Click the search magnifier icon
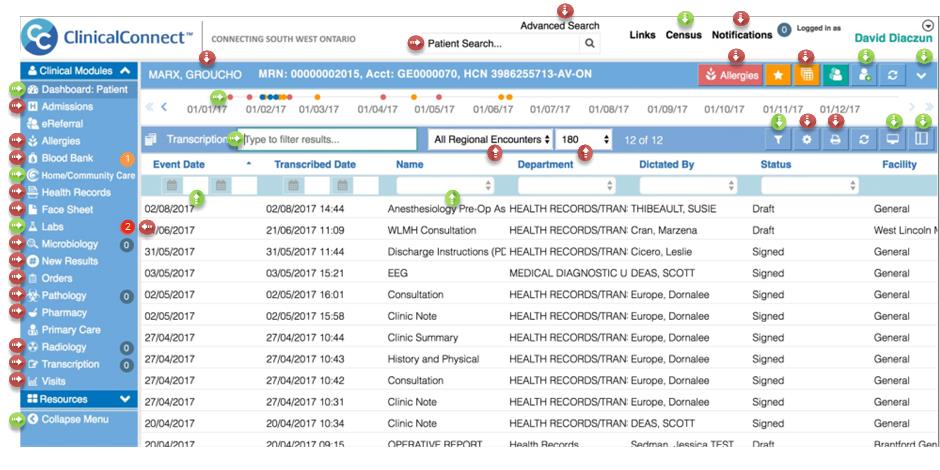Image resolution: width=940 pixels, height=470 pixels. pyautogui.click(x=589, y=43)
